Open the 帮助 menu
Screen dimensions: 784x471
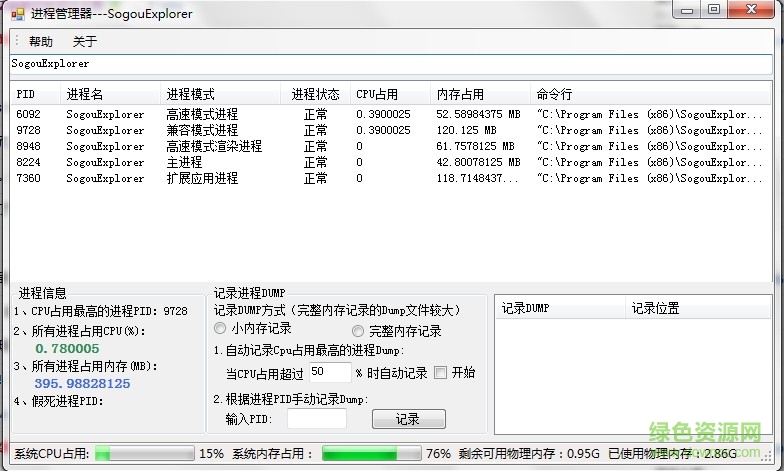40,42
